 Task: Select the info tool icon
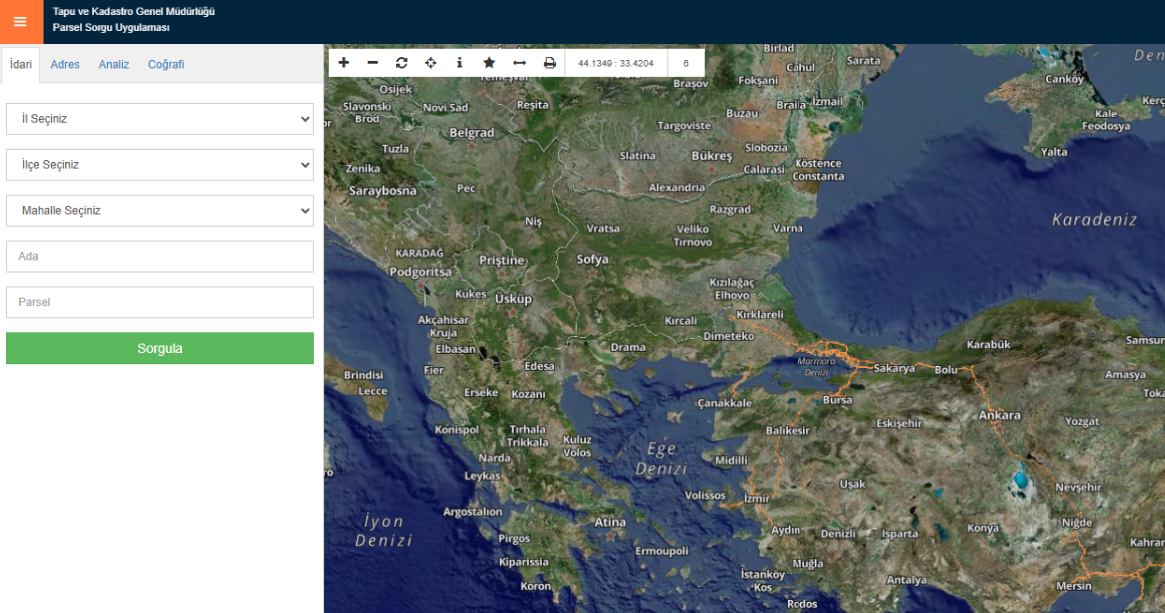coord(459,63)
